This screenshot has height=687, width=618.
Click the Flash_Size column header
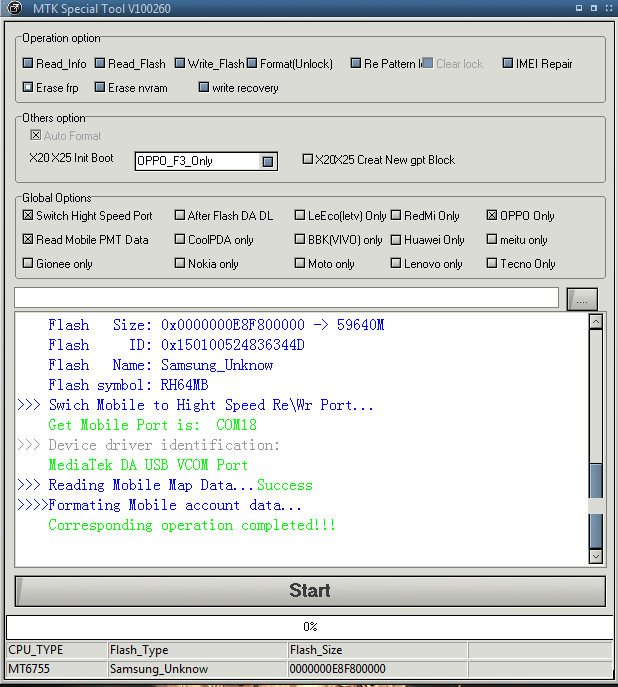(377, 650)
